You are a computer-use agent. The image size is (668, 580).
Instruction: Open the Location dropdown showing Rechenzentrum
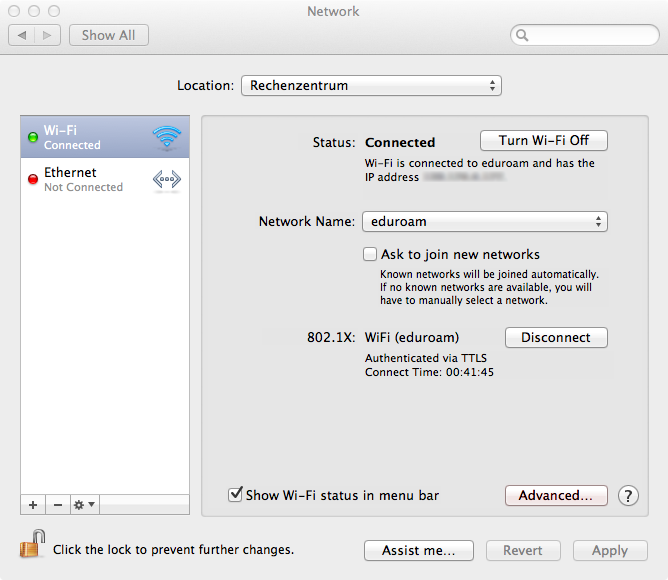point(371,86)
